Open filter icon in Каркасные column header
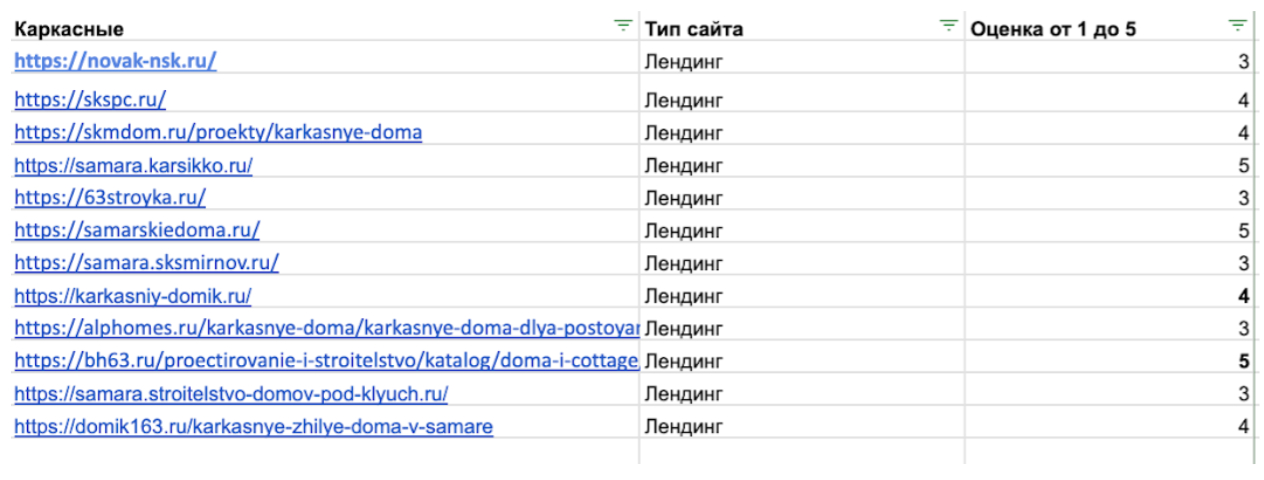Image resolution: width=1264 pixels, height=480 pixels. (624, 26)
